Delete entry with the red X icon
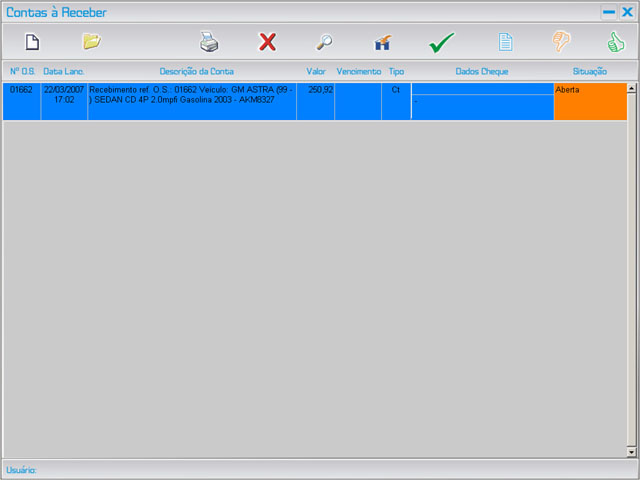Viewport: 640px width, 480px height. click(x=267, y=42)
